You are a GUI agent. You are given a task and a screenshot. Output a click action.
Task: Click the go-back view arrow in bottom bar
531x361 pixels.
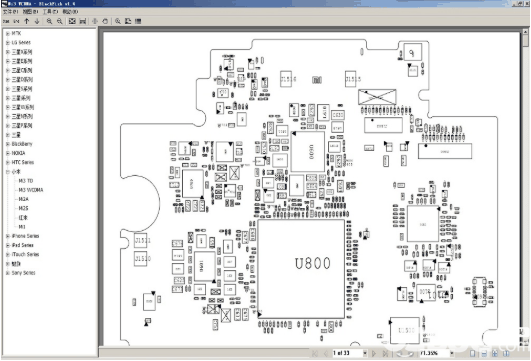399,354
